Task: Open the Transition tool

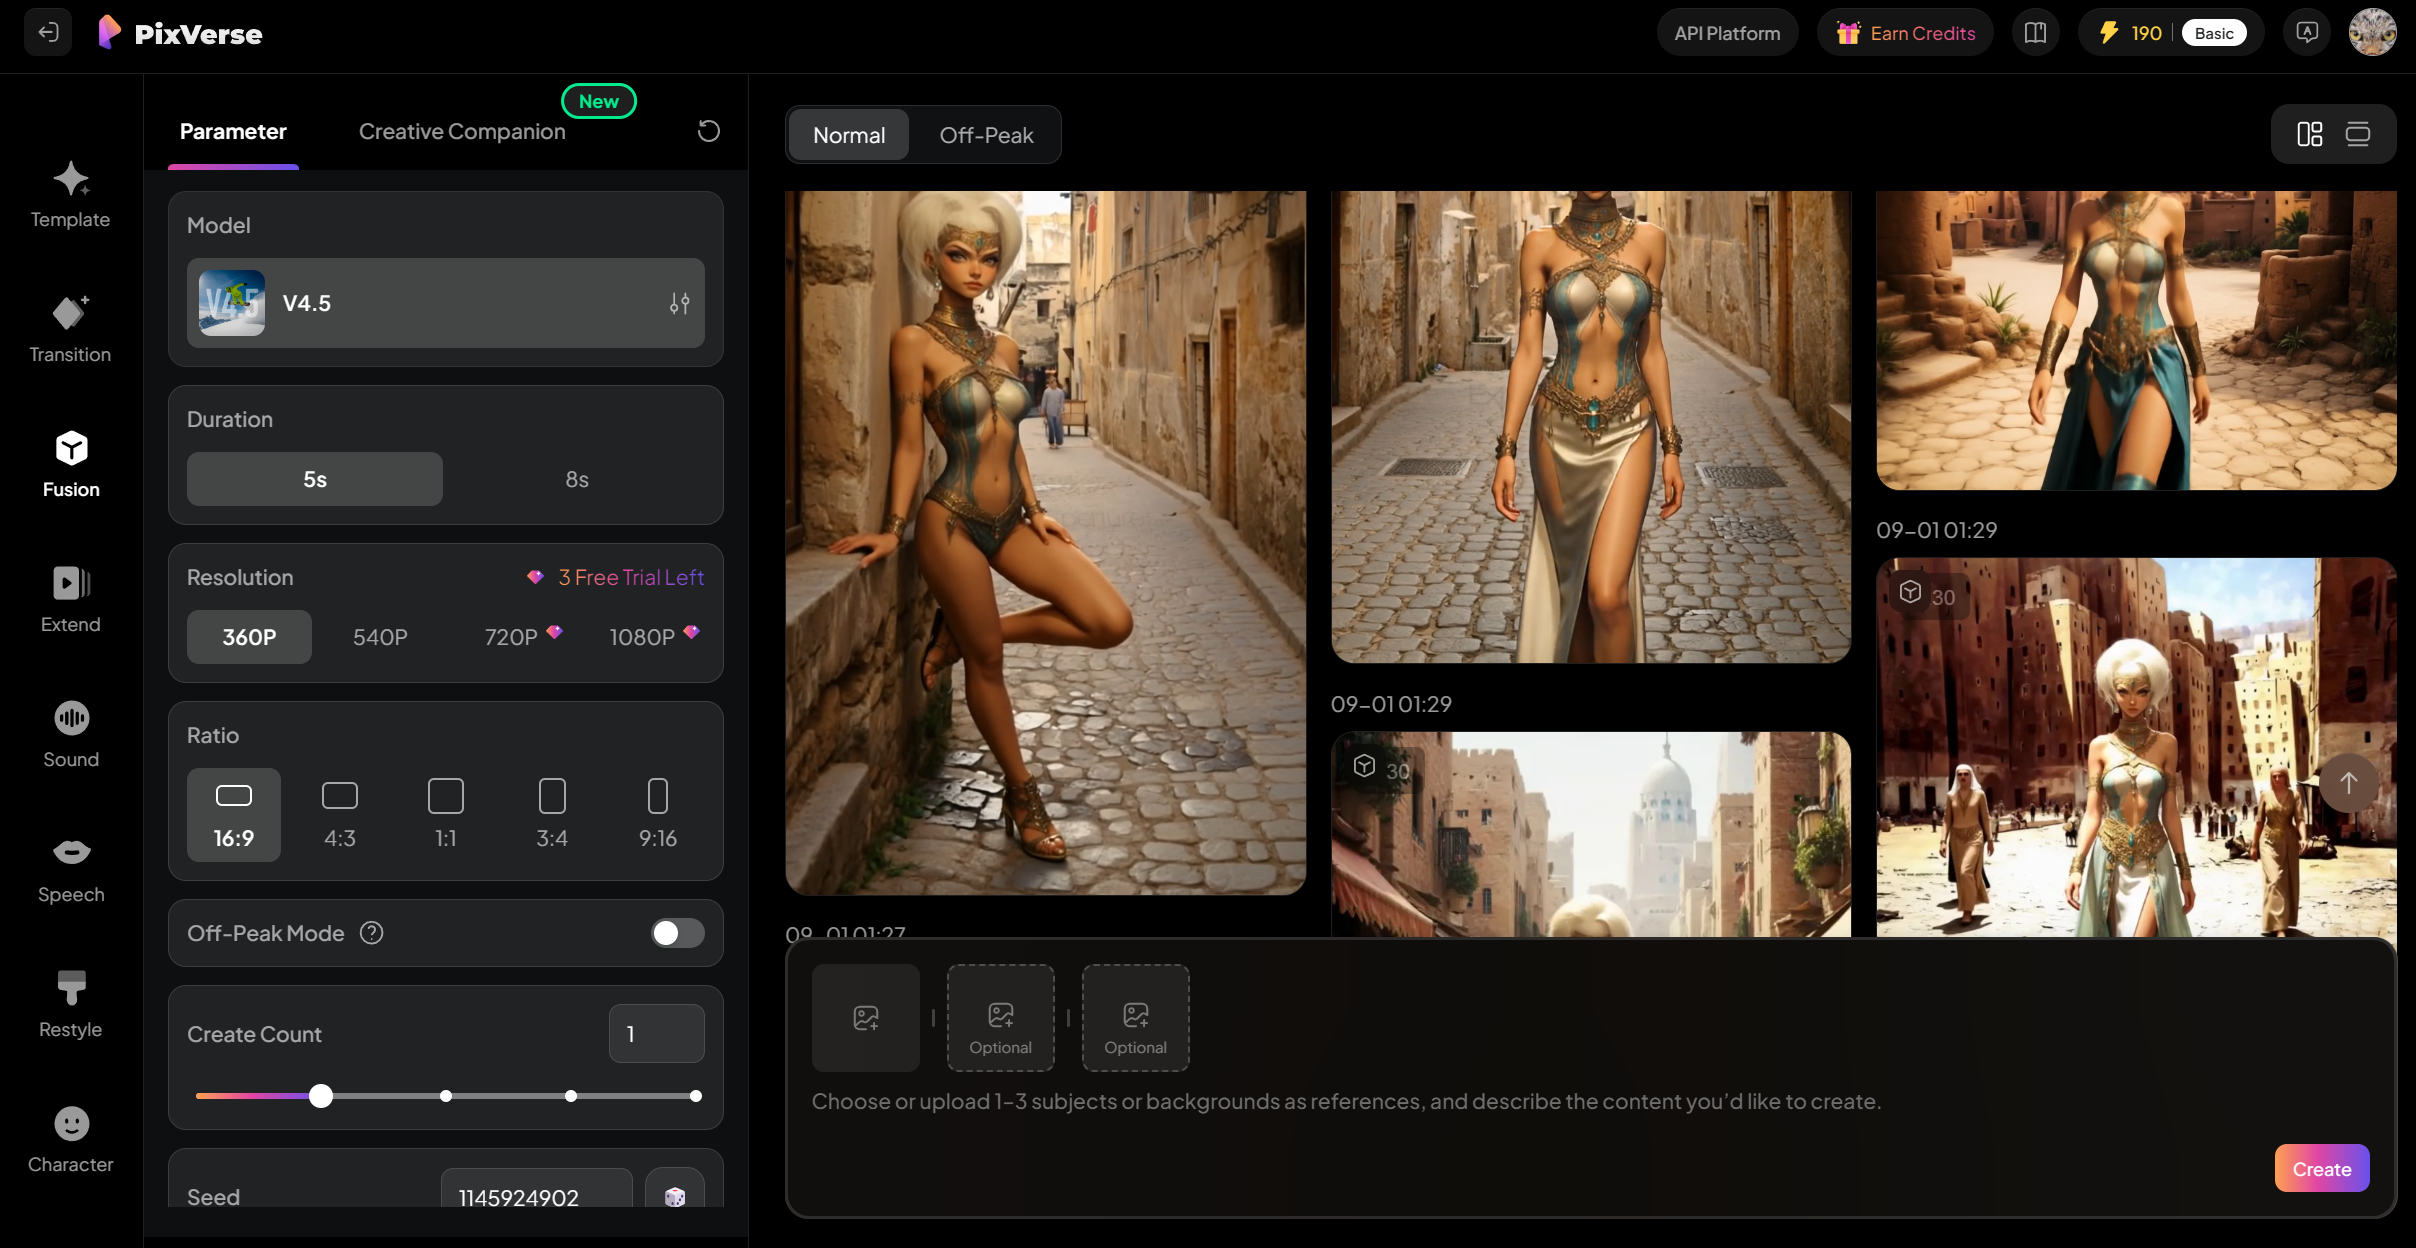Action: [x=70, y=330]
